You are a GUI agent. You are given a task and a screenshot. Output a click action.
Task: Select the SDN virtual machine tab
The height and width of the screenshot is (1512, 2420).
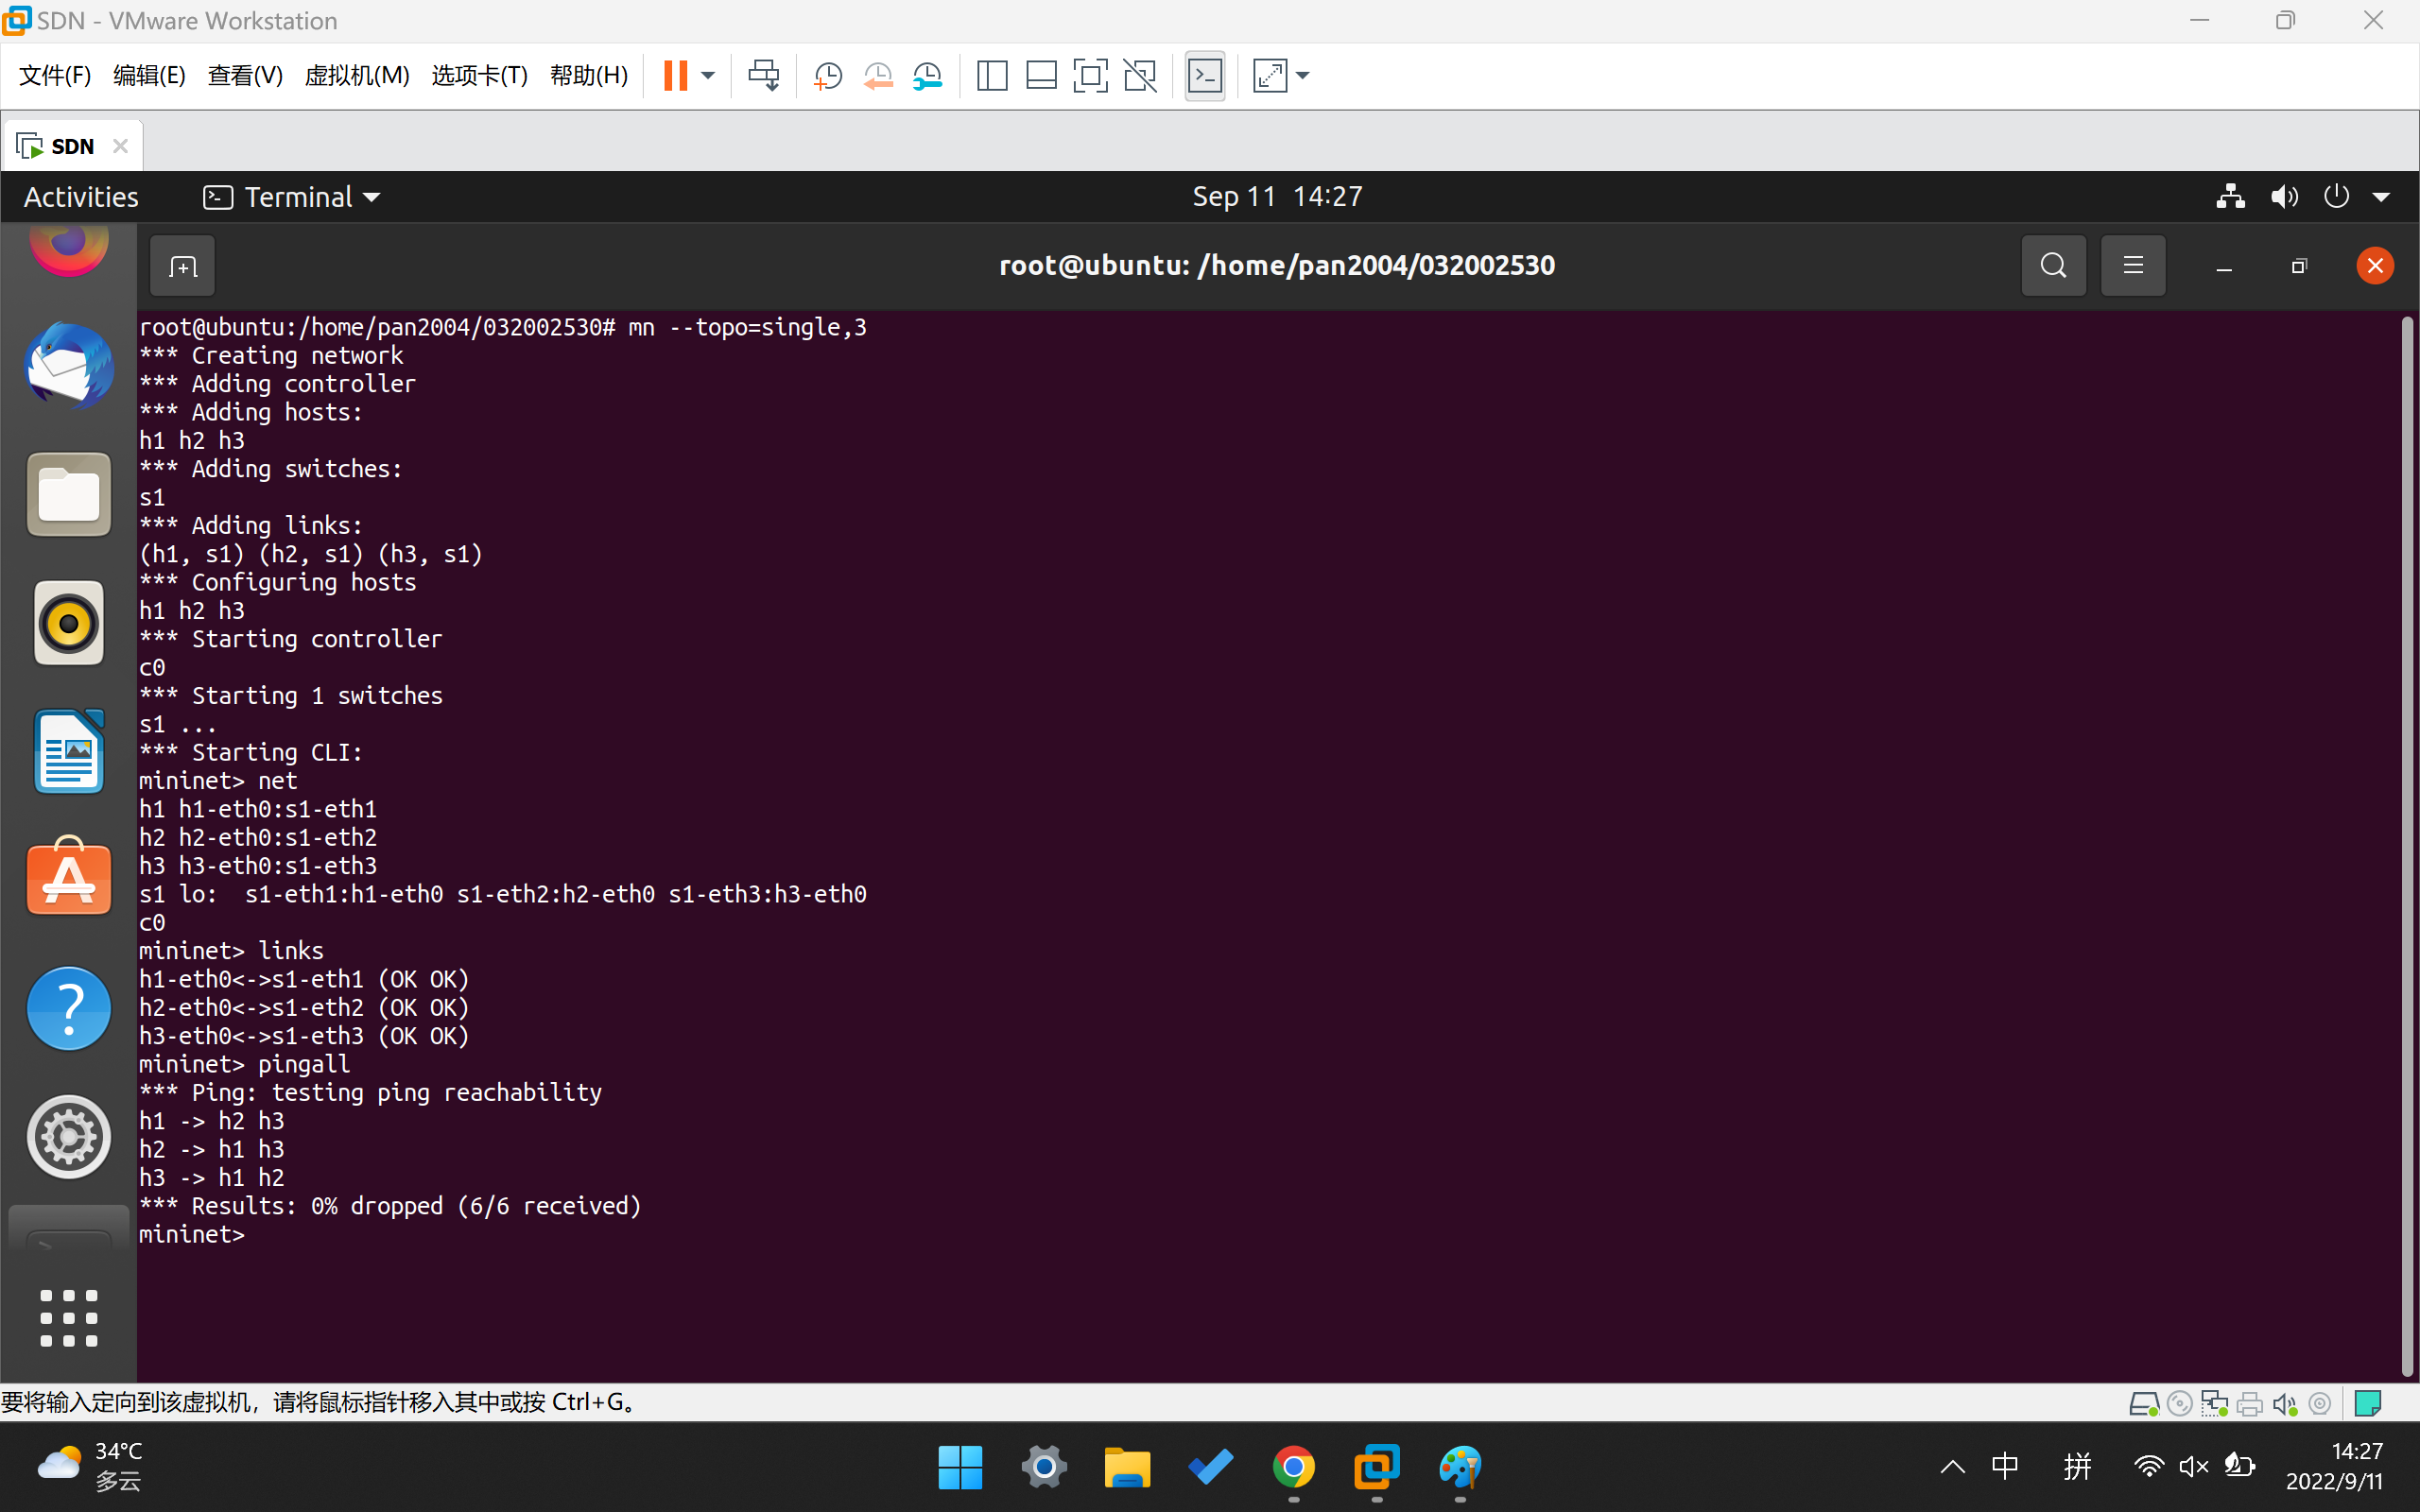pyautogui.click(x=72, y=146)
